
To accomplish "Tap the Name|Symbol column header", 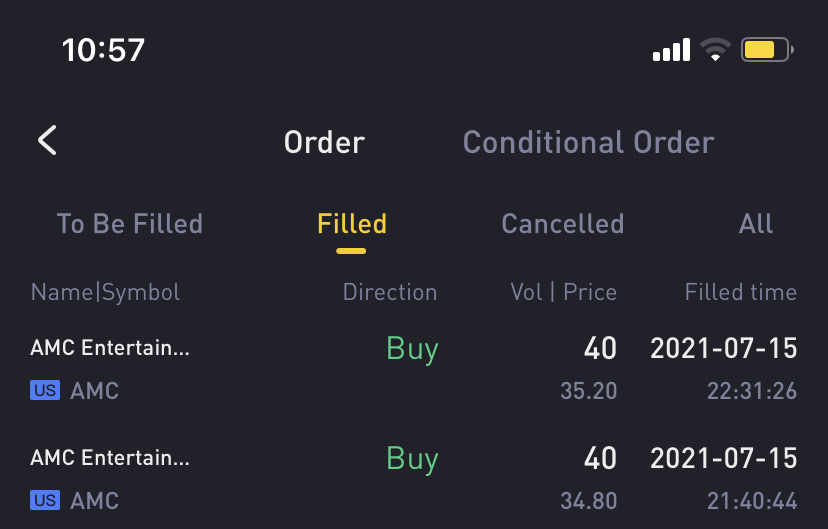I will click(x=105, y=292).
